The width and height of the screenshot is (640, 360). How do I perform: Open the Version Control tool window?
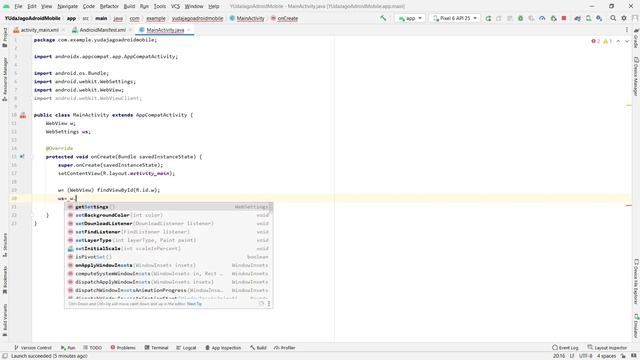[x=33, y=348]
